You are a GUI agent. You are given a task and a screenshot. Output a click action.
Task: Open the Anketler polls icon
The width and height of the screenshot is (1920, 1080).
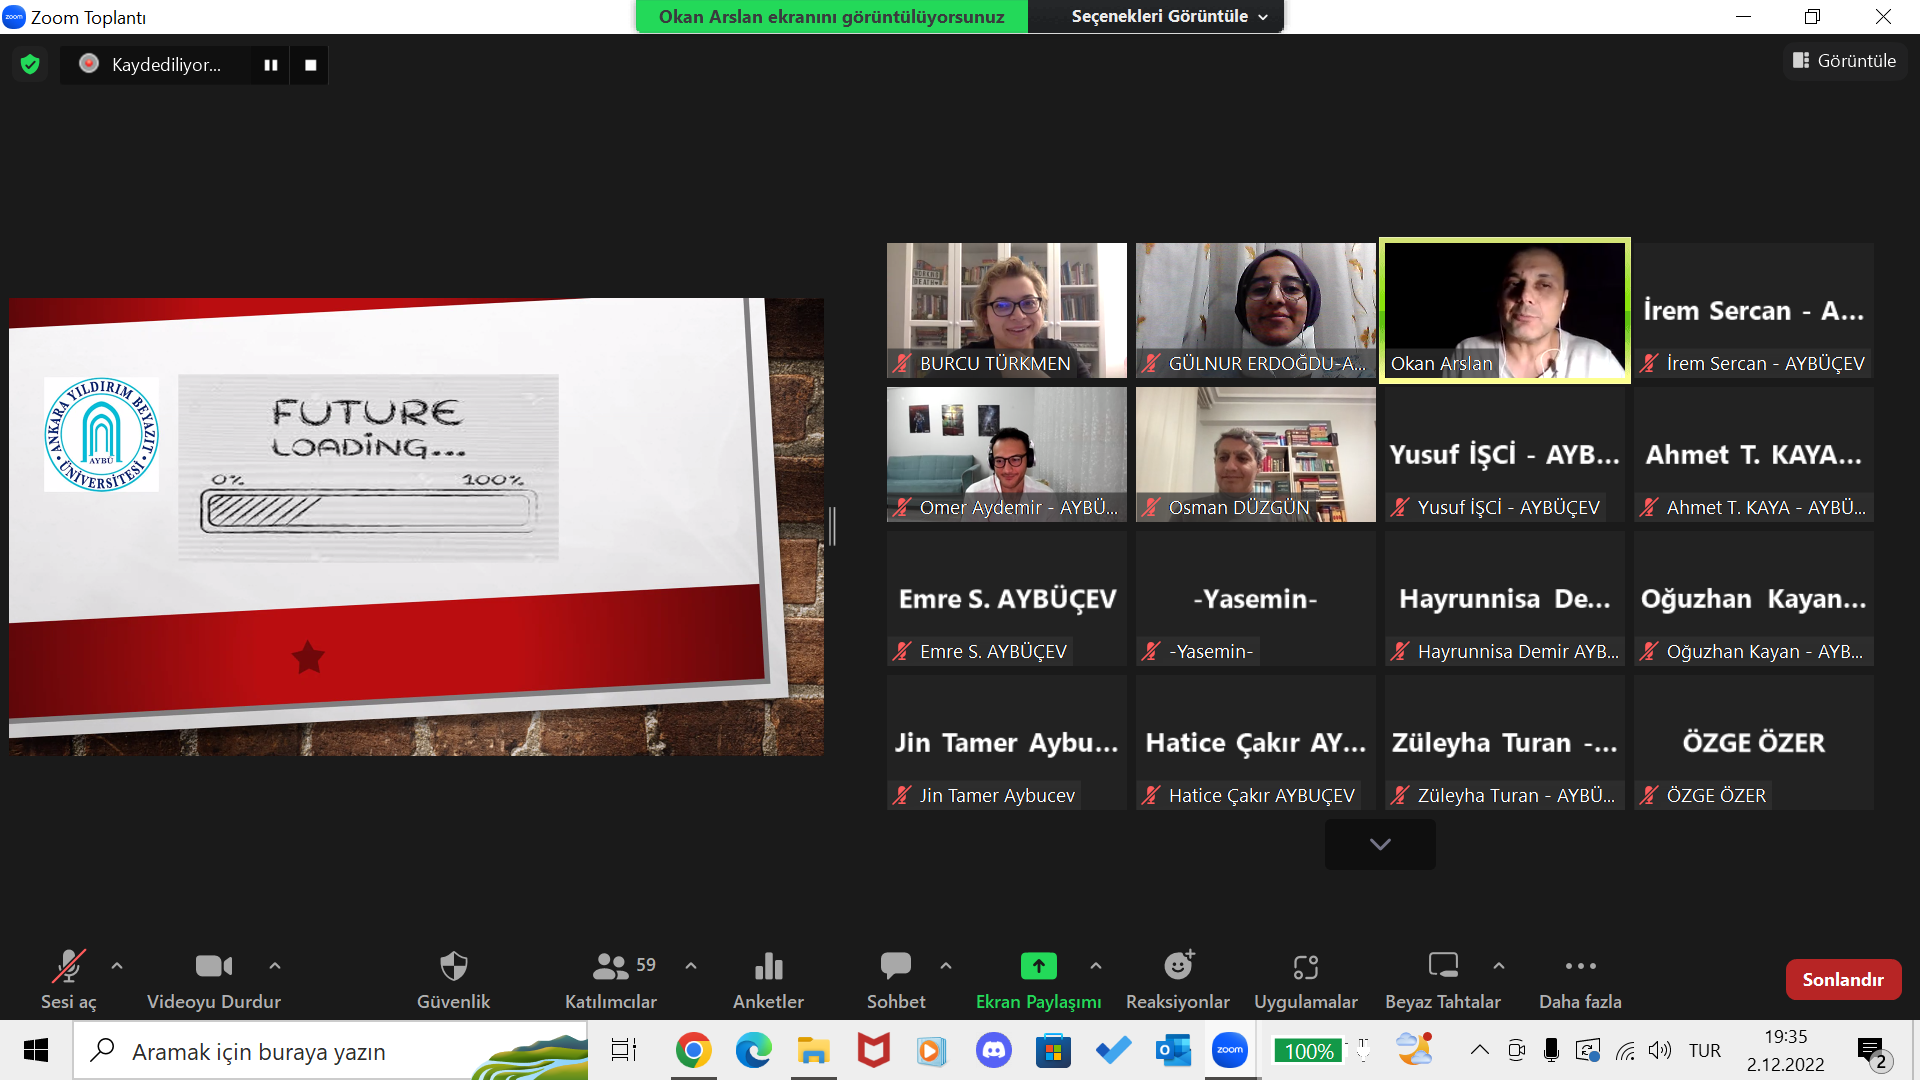(768, 967)
